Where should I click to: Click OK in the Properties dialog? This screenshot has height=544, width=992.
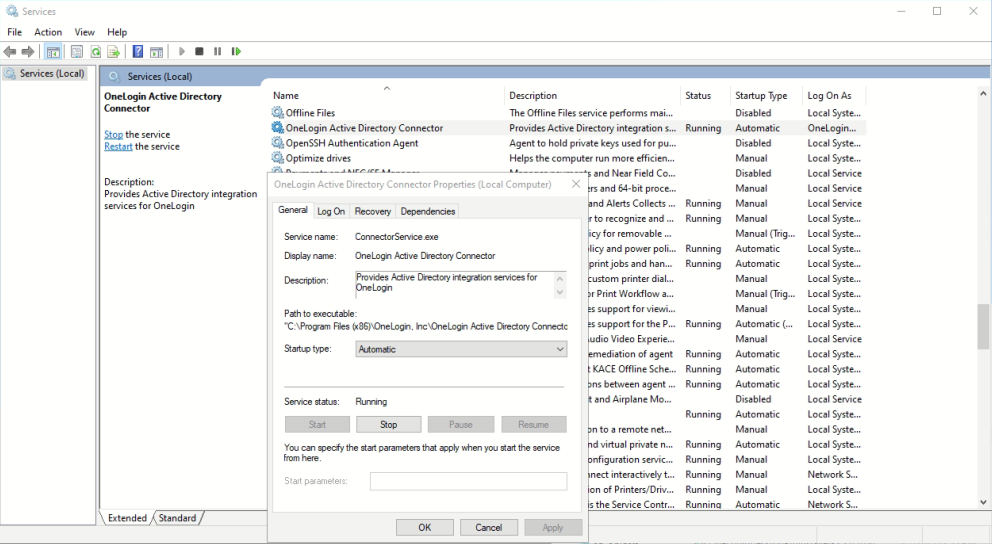click(x=424, y=527)
